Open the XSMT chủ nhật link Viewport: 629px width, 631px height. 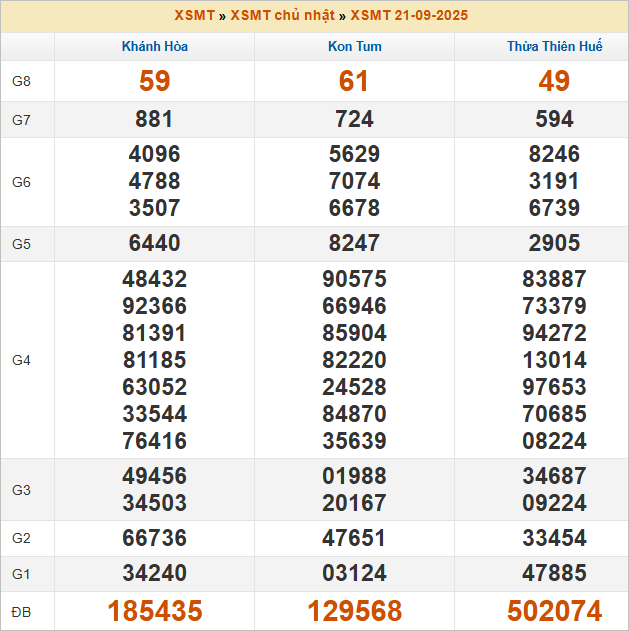pyautogui.click(x=282, y=16)
